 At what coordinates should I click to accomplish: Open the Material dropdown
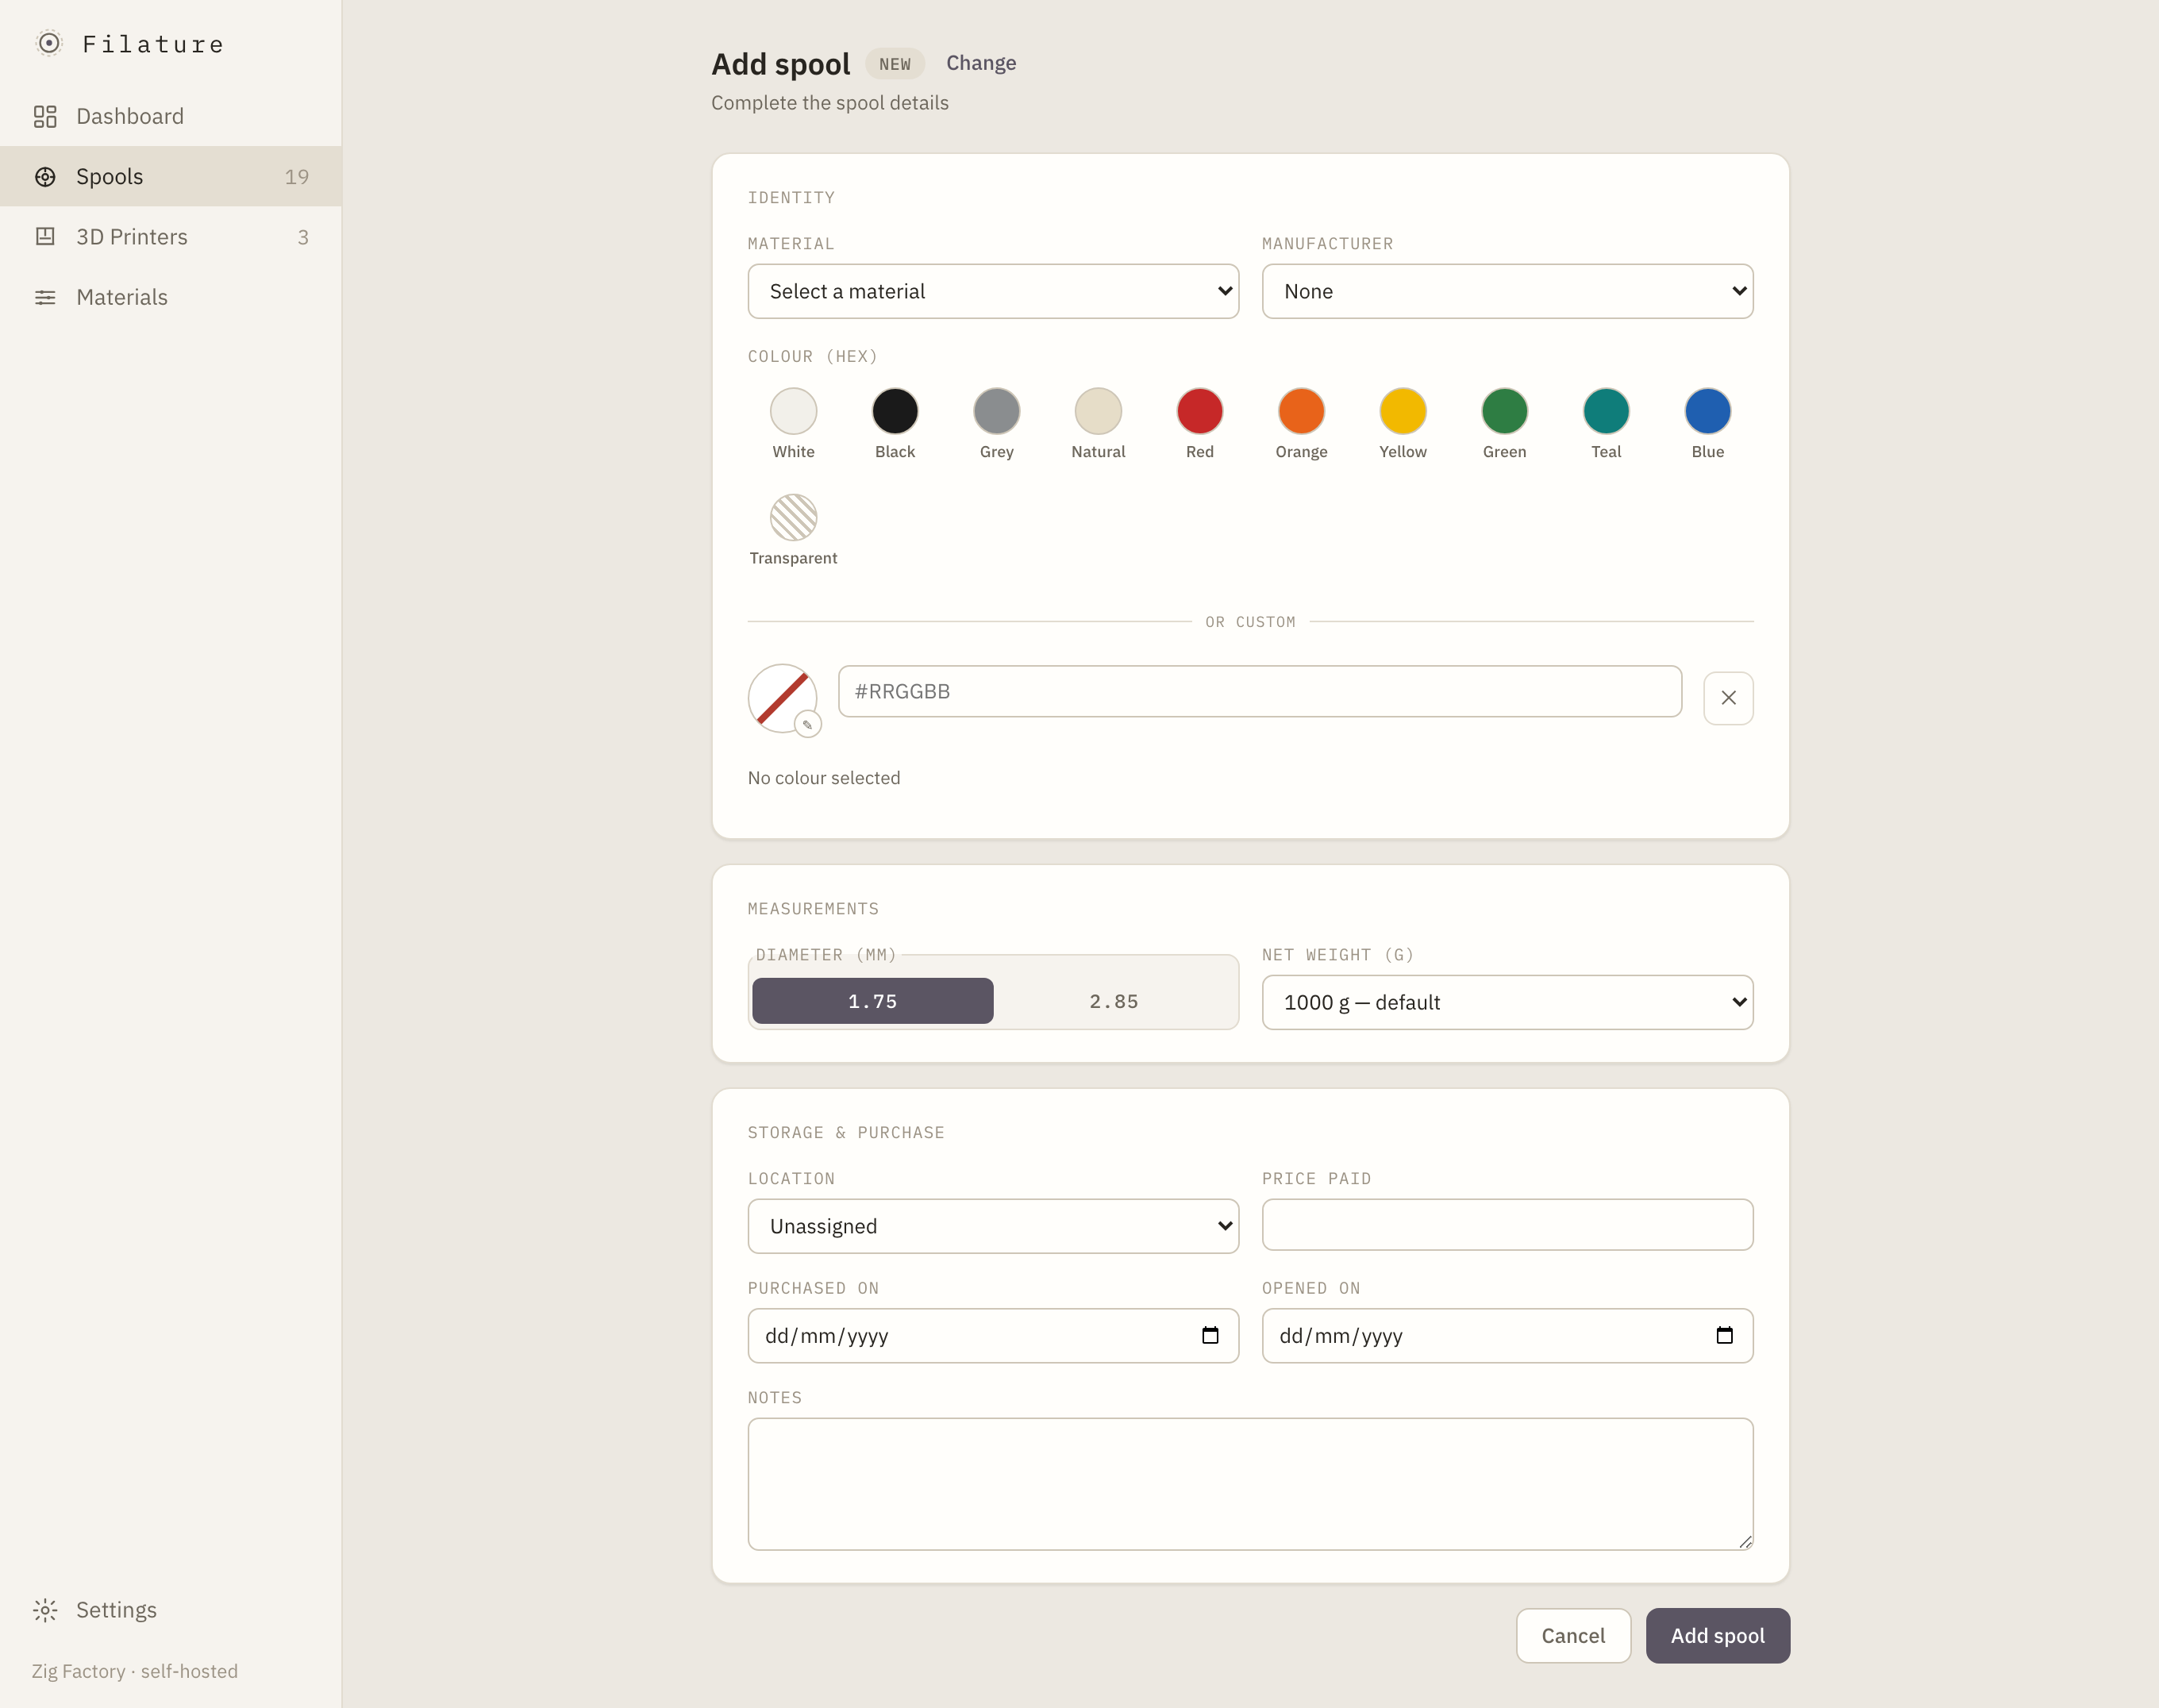tap(993, 291)
